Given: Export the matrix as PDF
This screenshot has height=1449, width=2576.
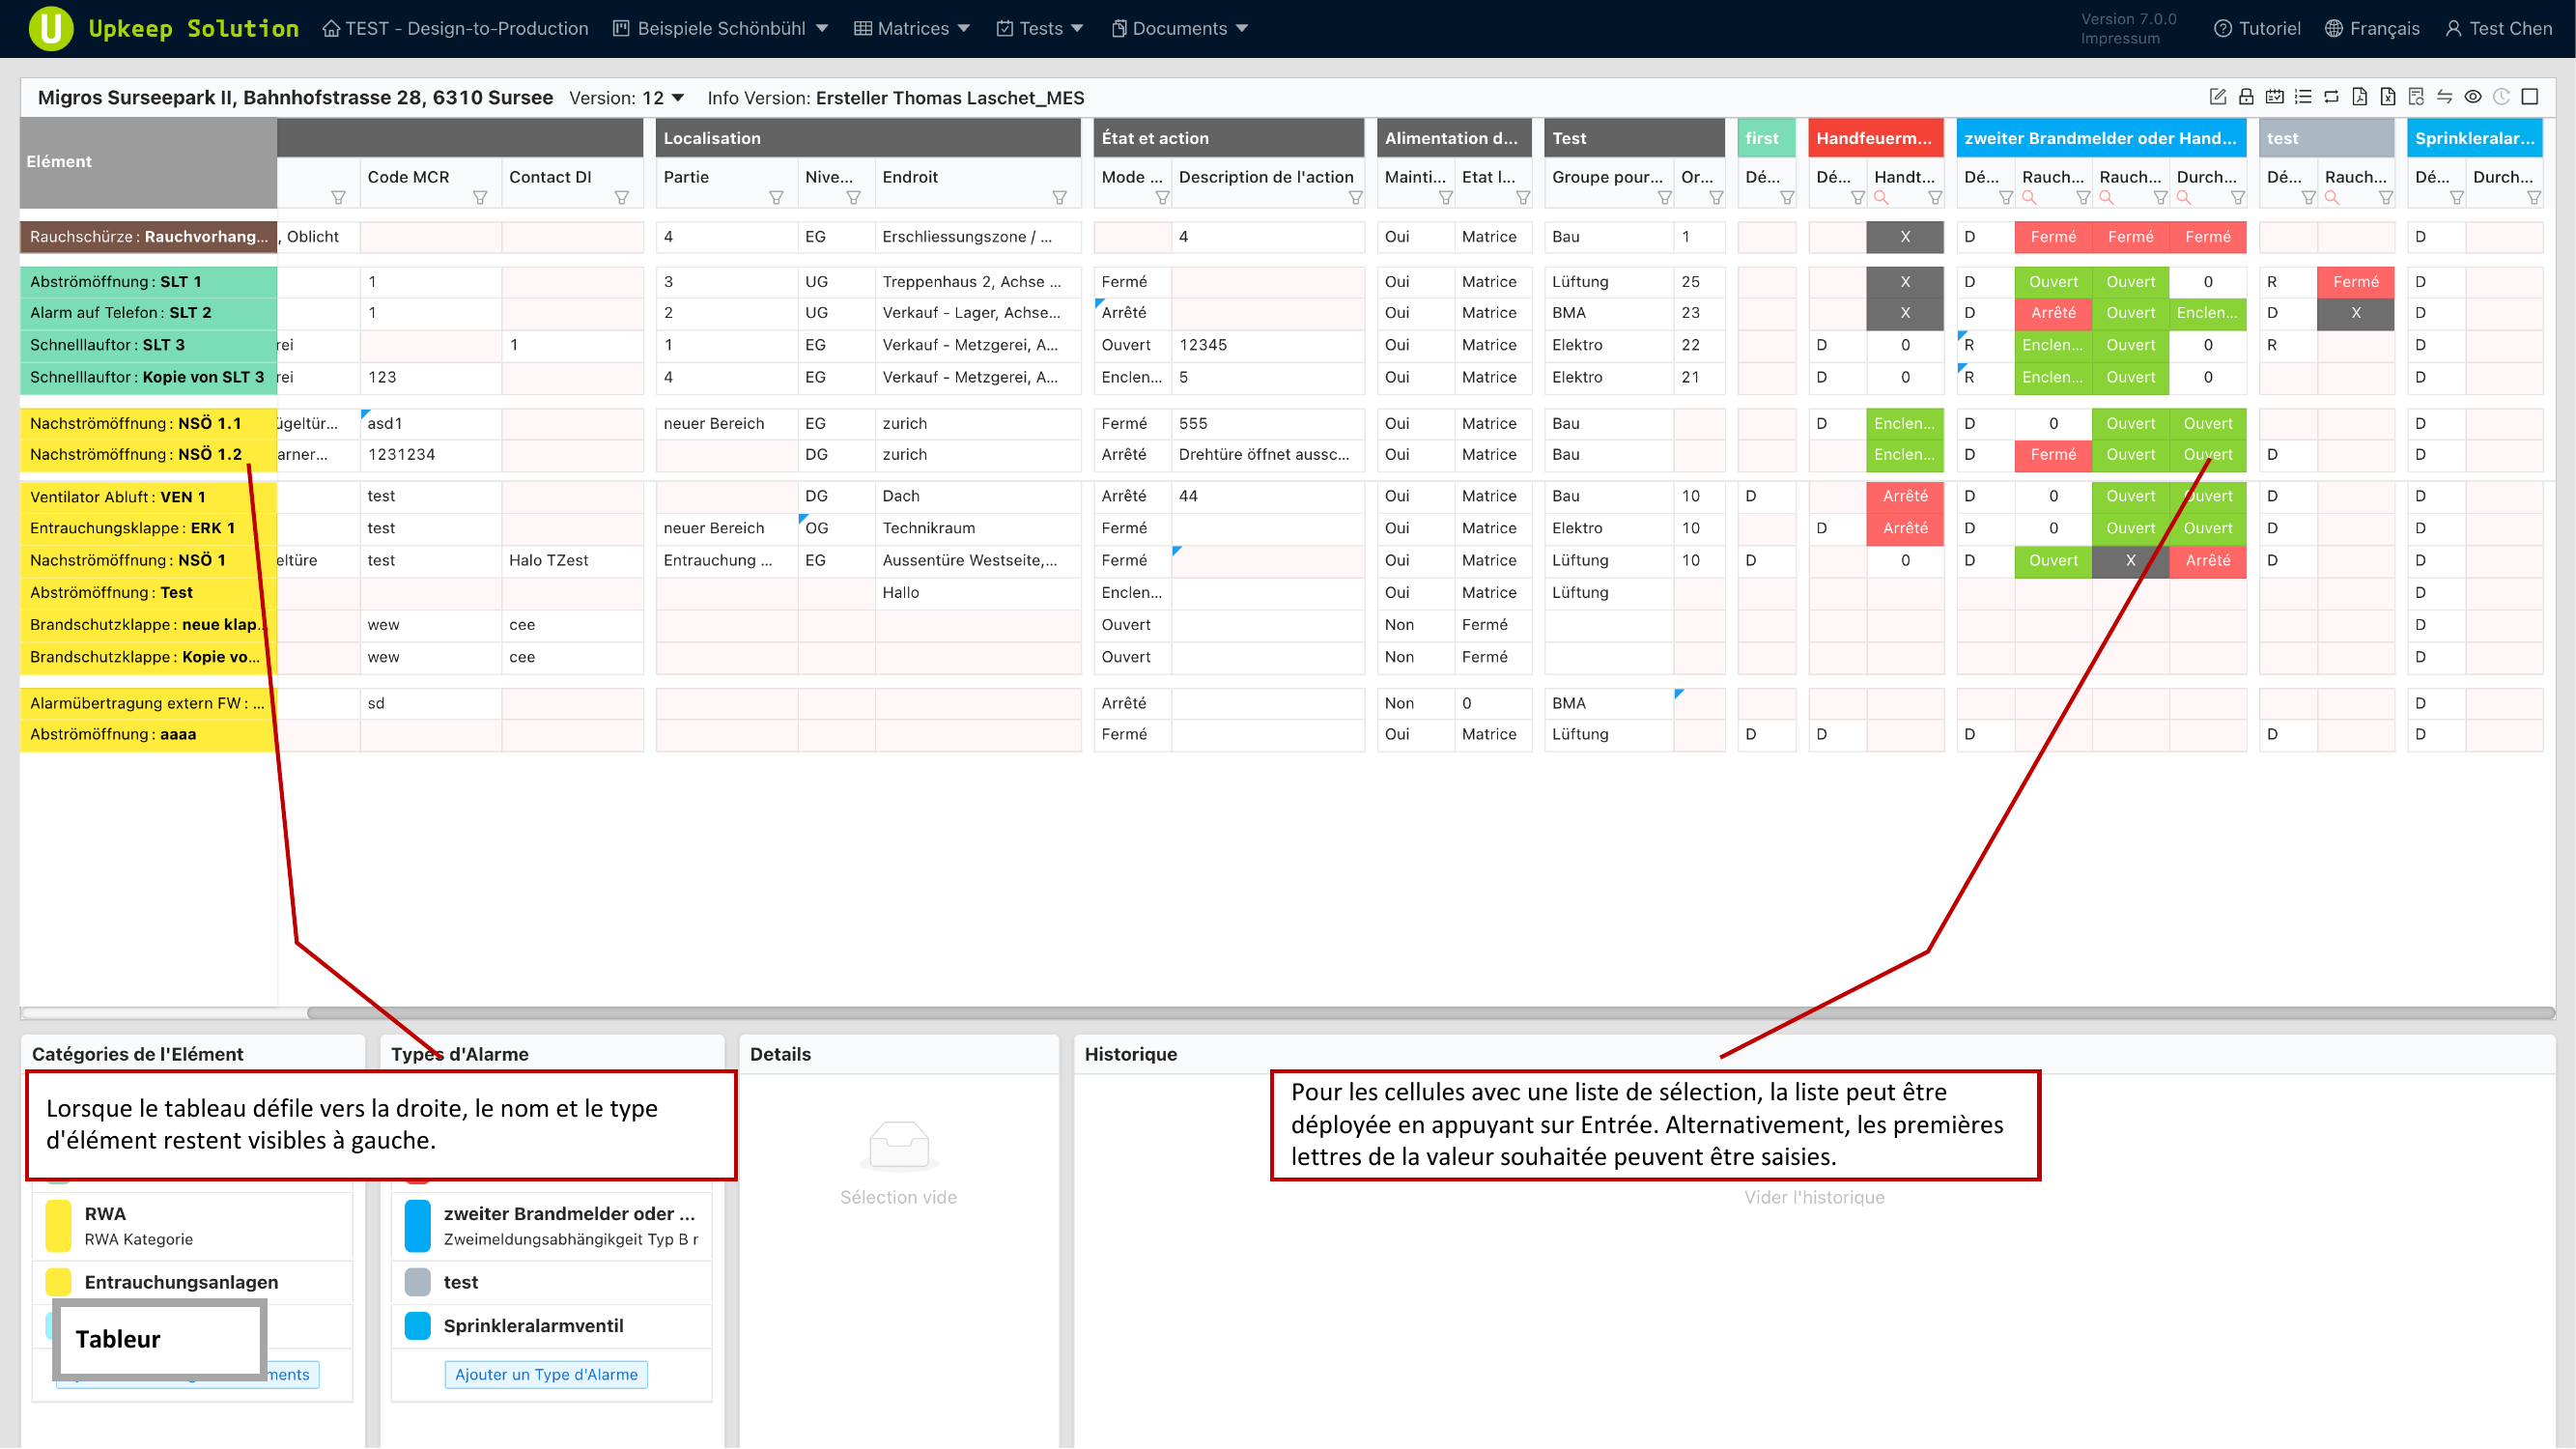Looking at the screenshot, I should 2359,97.
